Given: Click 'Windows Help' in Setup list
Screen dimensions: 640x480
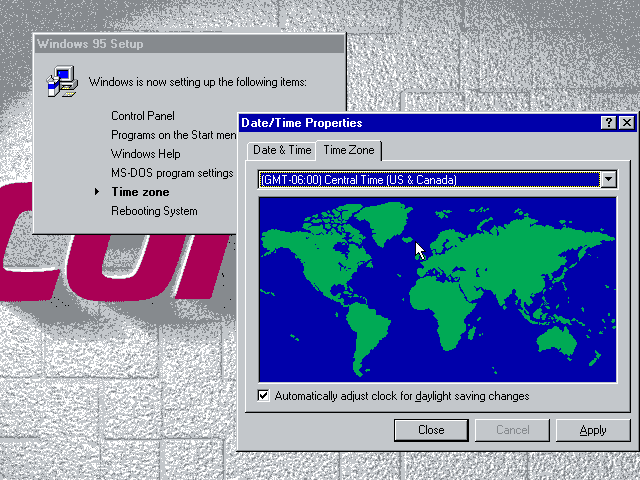Looking at the screenshot, I should (x=146, y=154).
